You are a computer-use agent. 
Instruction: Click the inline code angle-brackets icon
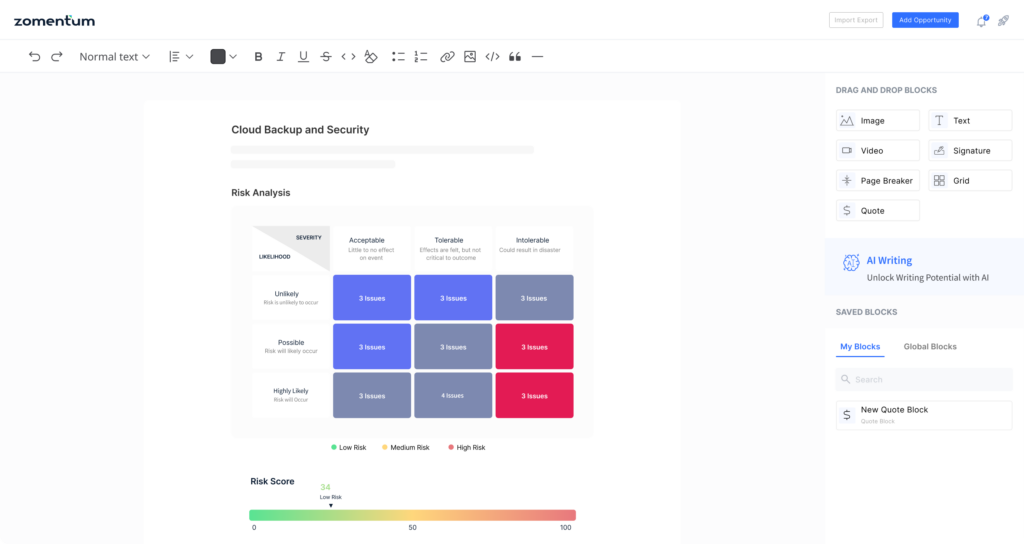[349, 57]
